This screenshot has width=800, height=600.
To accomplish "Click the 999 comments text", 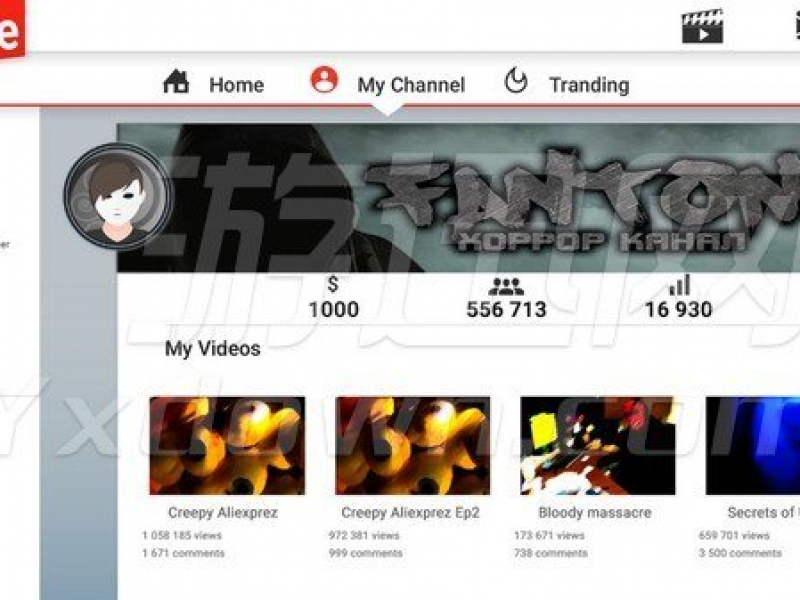I will click(366, 553).
